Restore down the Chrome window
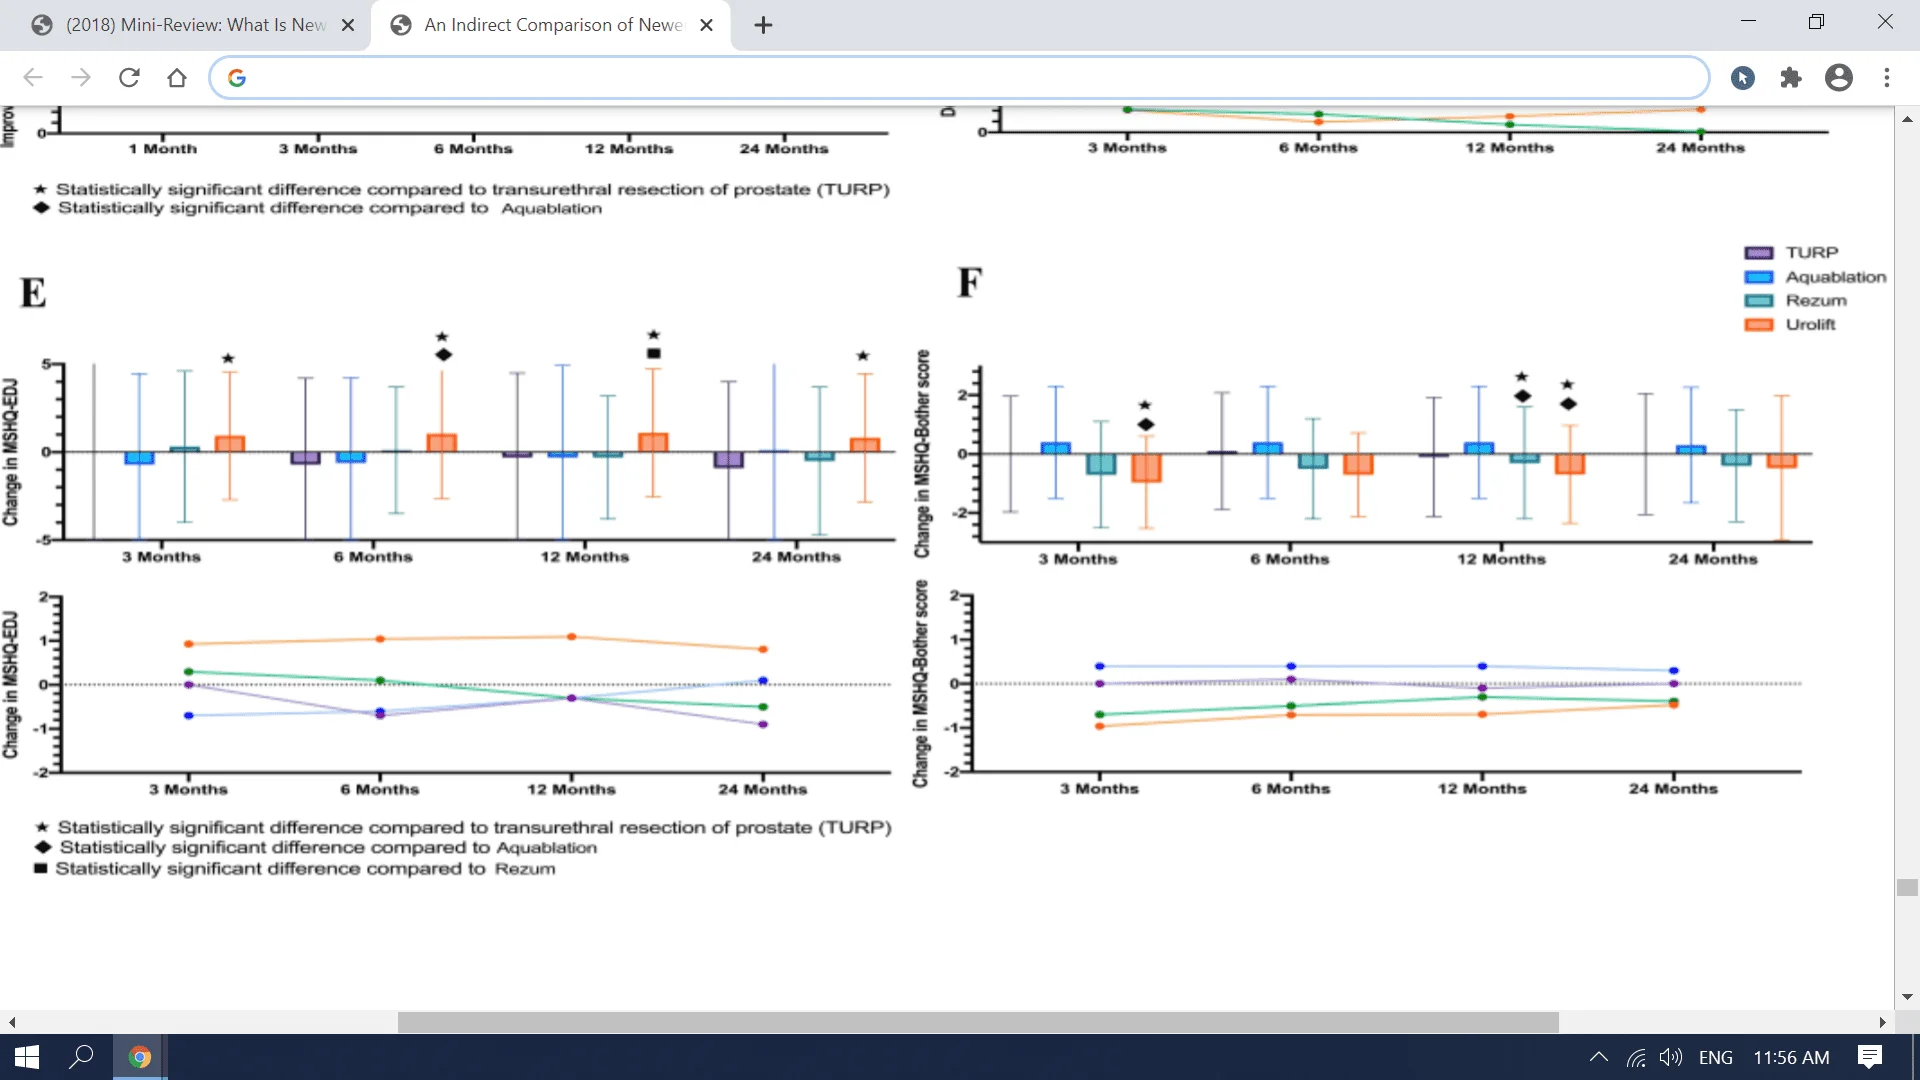Image resolution: width=1920 pixels, height=1080 pixels. coord(1816,21)
